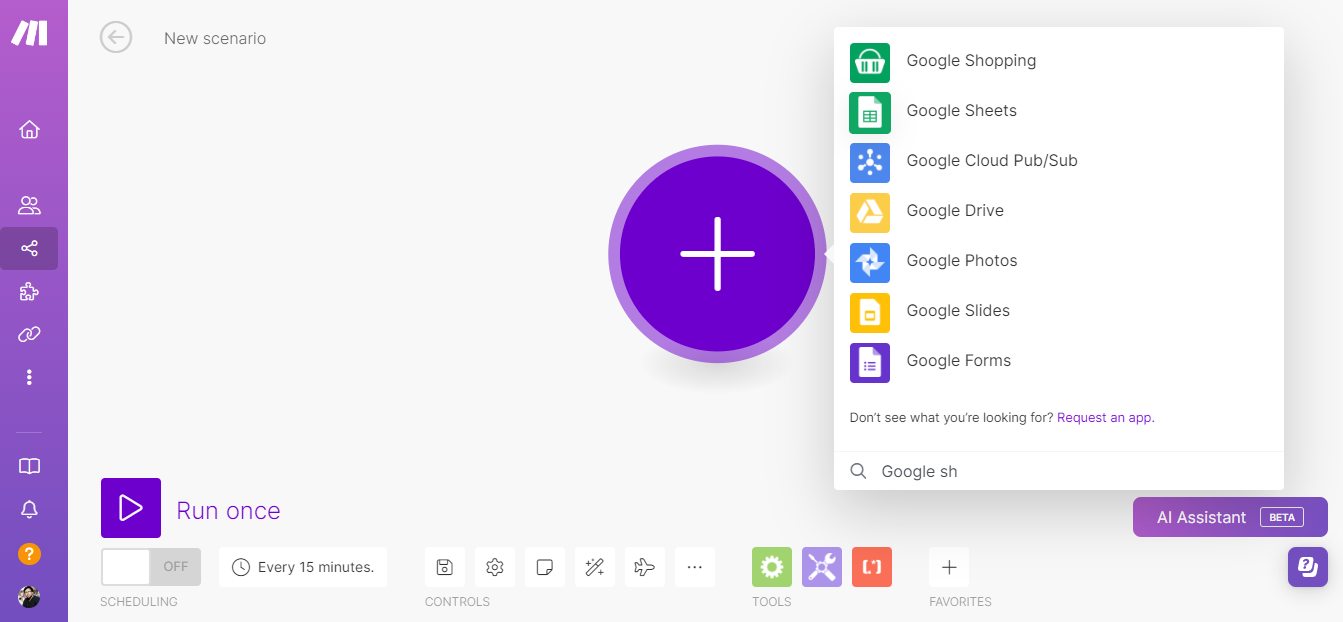The height and width of the screenshot is (622, 1343).
Task: Expand the three-dot more controls menu
Action: click(x=695, y=567)
